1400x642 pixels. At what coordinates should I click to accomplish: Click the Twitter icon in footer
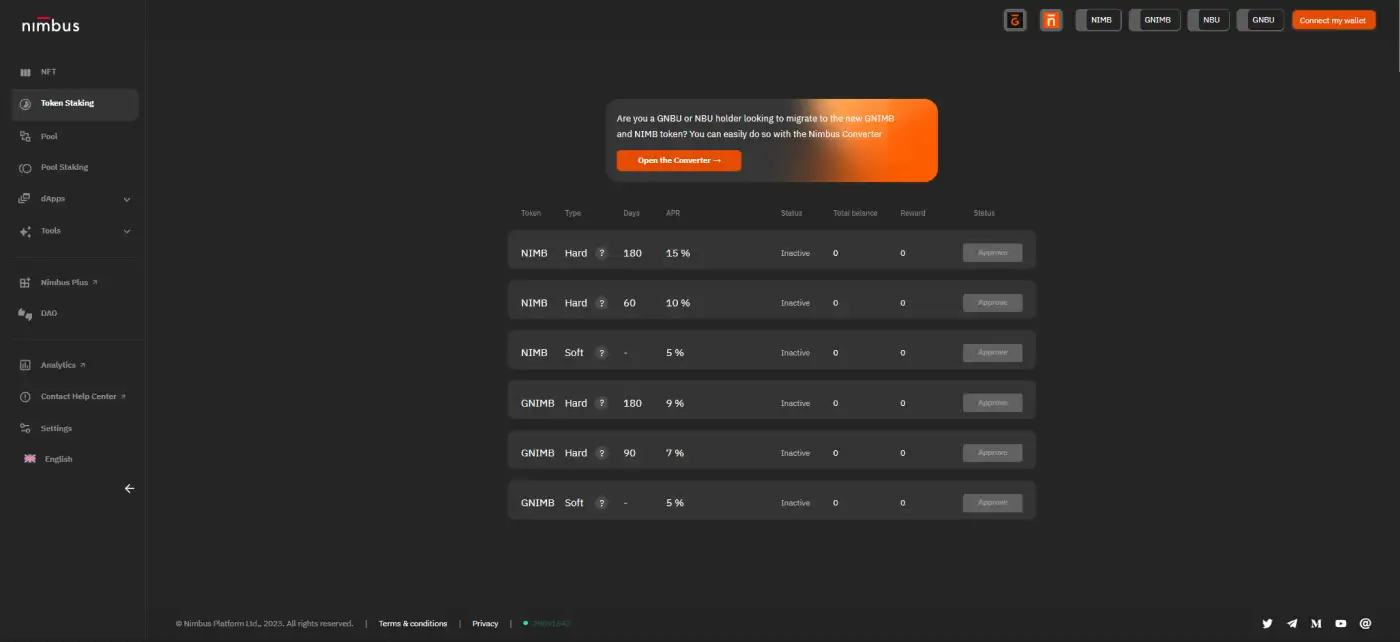1267,623
